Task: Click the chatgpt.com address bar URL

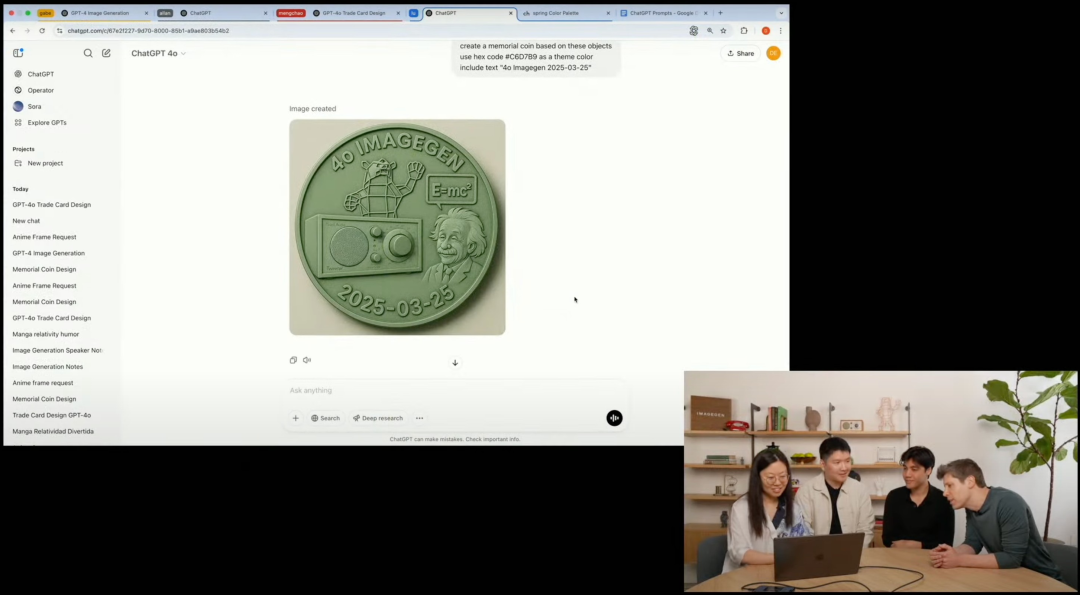Action: point(148,31)
